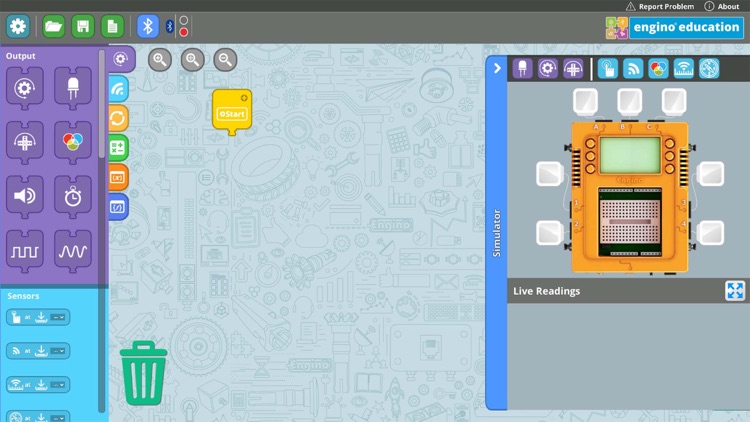Screen dimensions: 750x422
Task: Zoom out the workspace with magnifier minus
Action: click(225, 60)
